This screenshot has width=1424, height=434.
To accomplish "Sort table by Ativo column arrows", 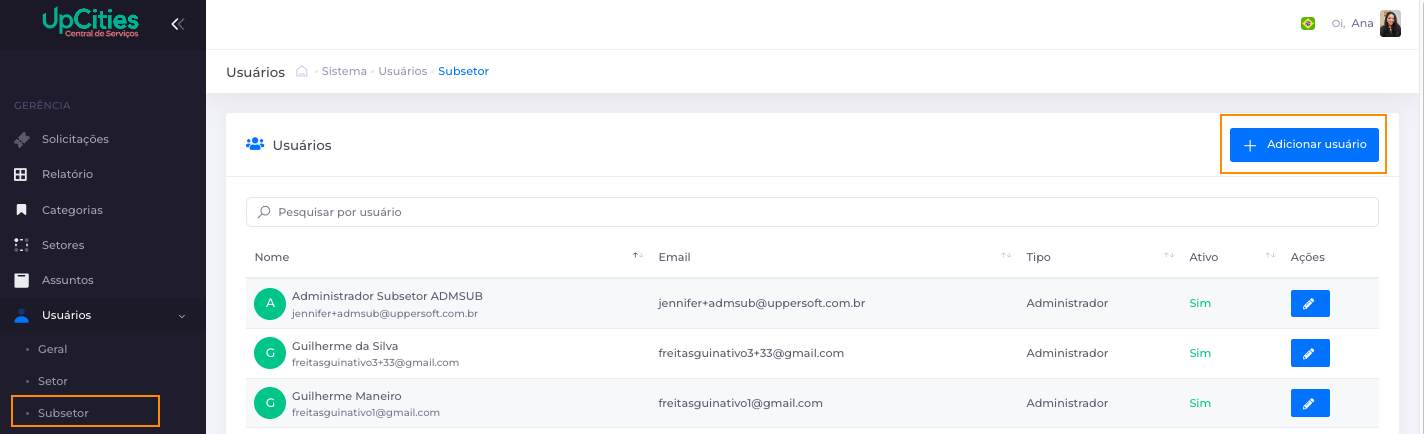I will 1270,257.
